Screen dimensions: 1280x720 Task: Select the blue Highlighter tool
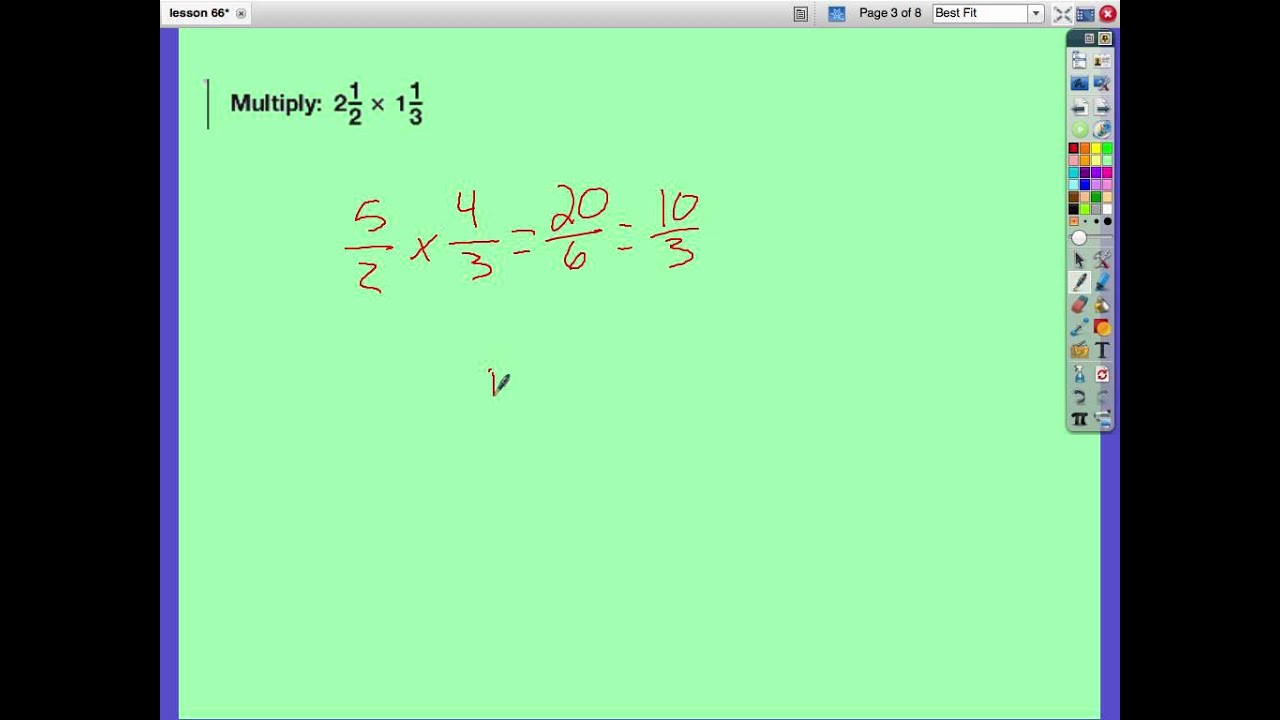tap(1102, 282)
